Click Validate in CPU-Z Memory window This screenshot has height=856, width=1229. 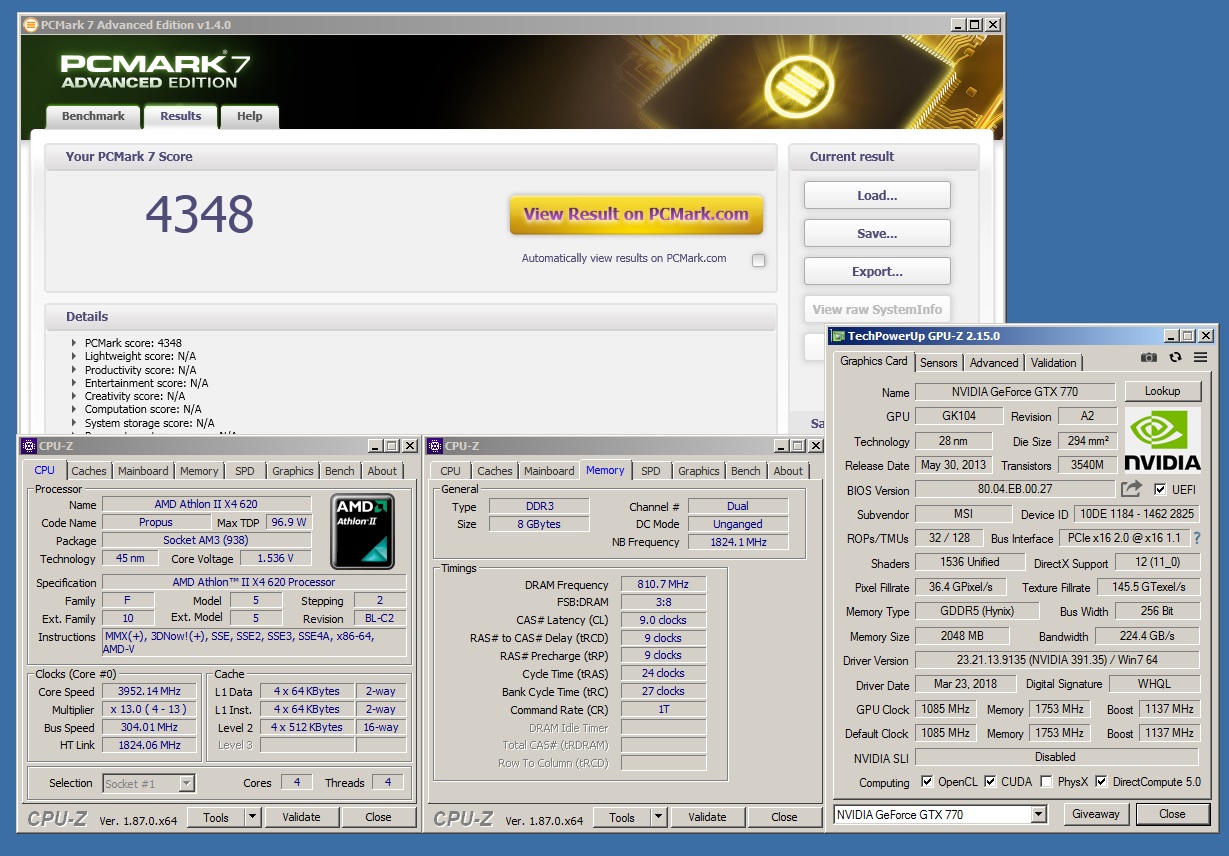pos(707,817)
